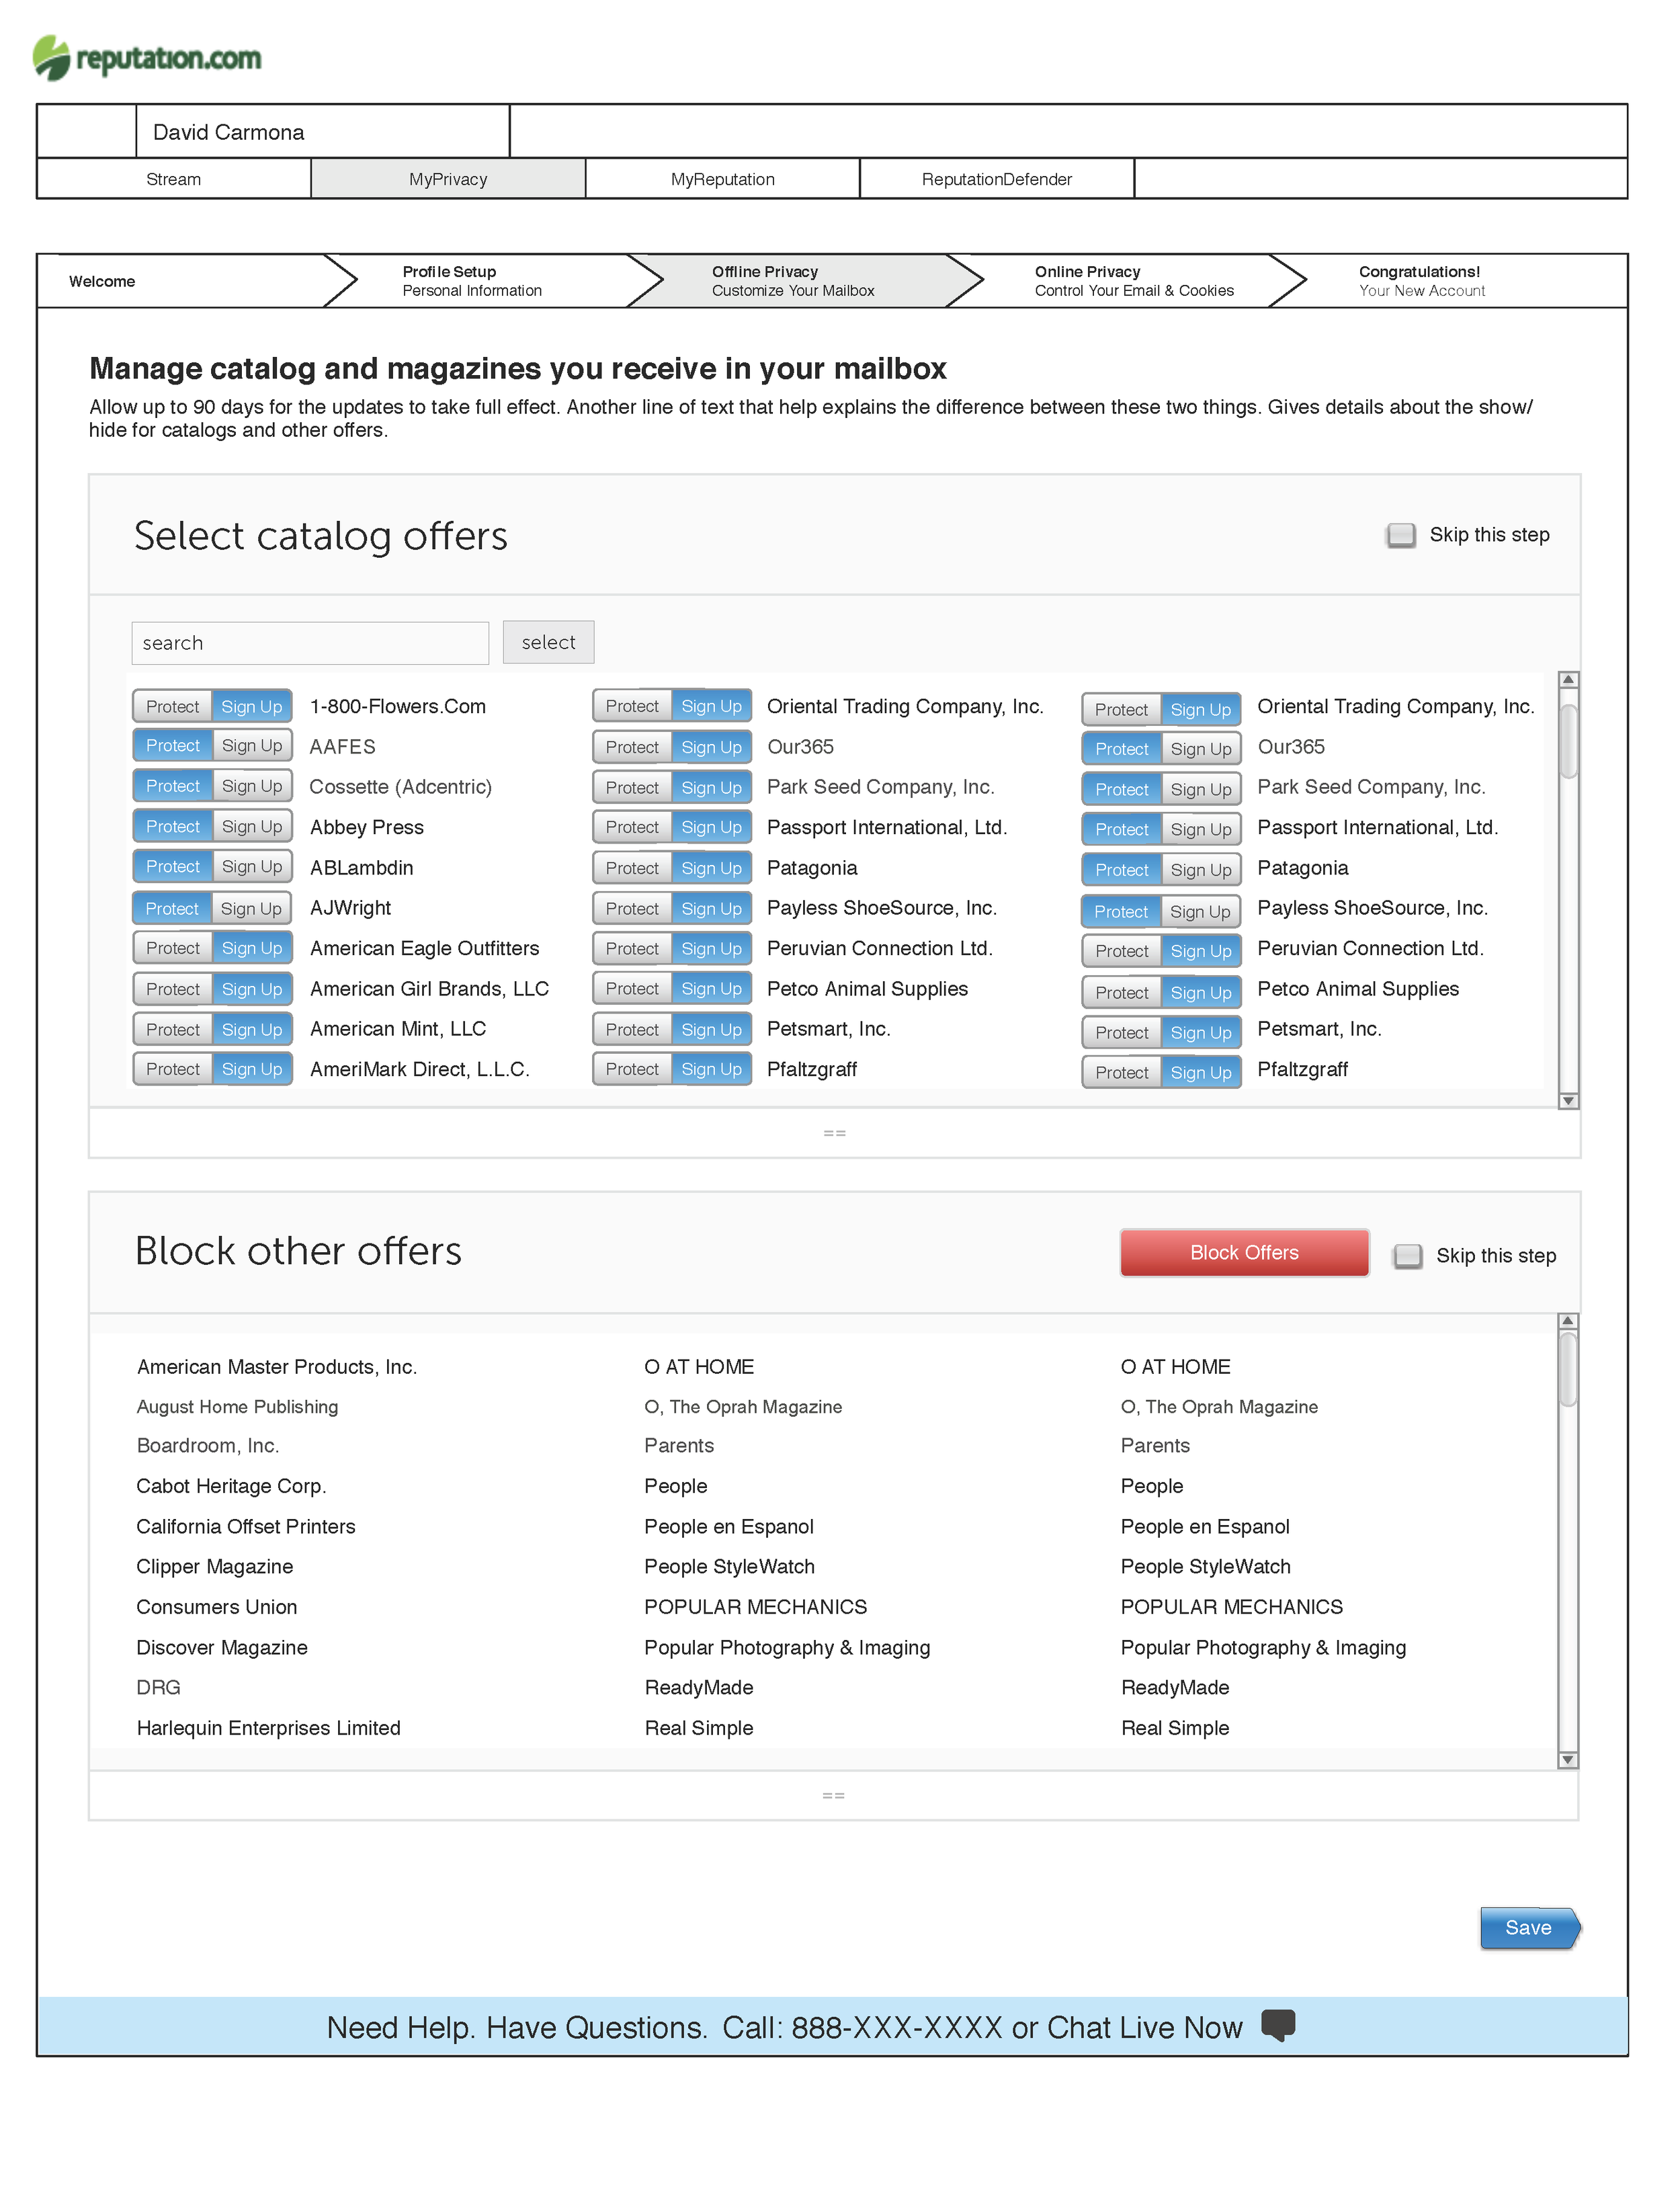
Task: Go to the MyReputation tab
Action: 722,179
